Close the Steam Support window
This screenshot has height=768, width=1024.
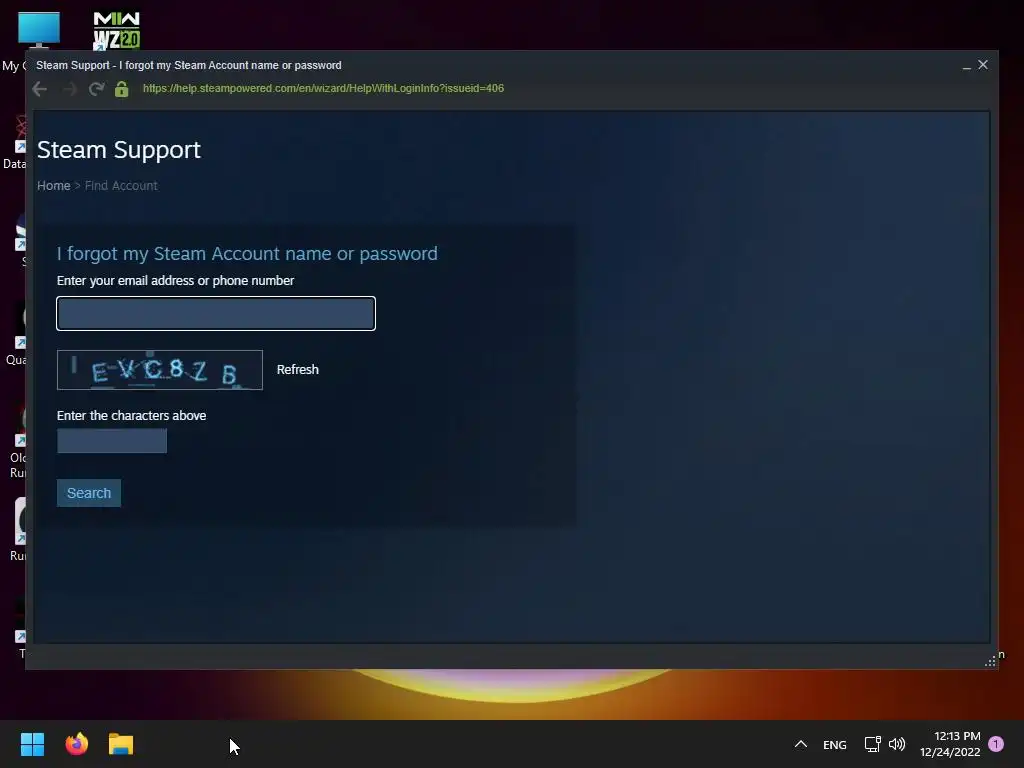click(x=983, y=65)
